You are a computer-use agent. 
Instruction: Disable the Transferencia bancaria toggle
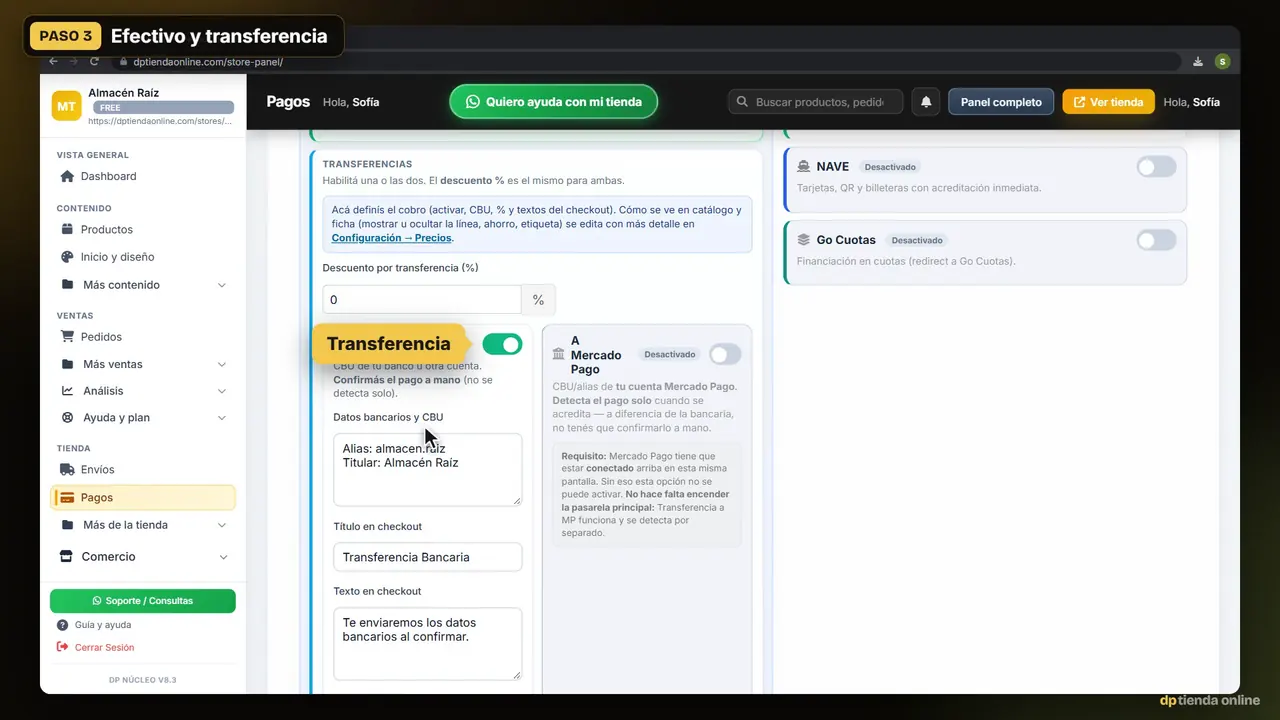(502, 344)
